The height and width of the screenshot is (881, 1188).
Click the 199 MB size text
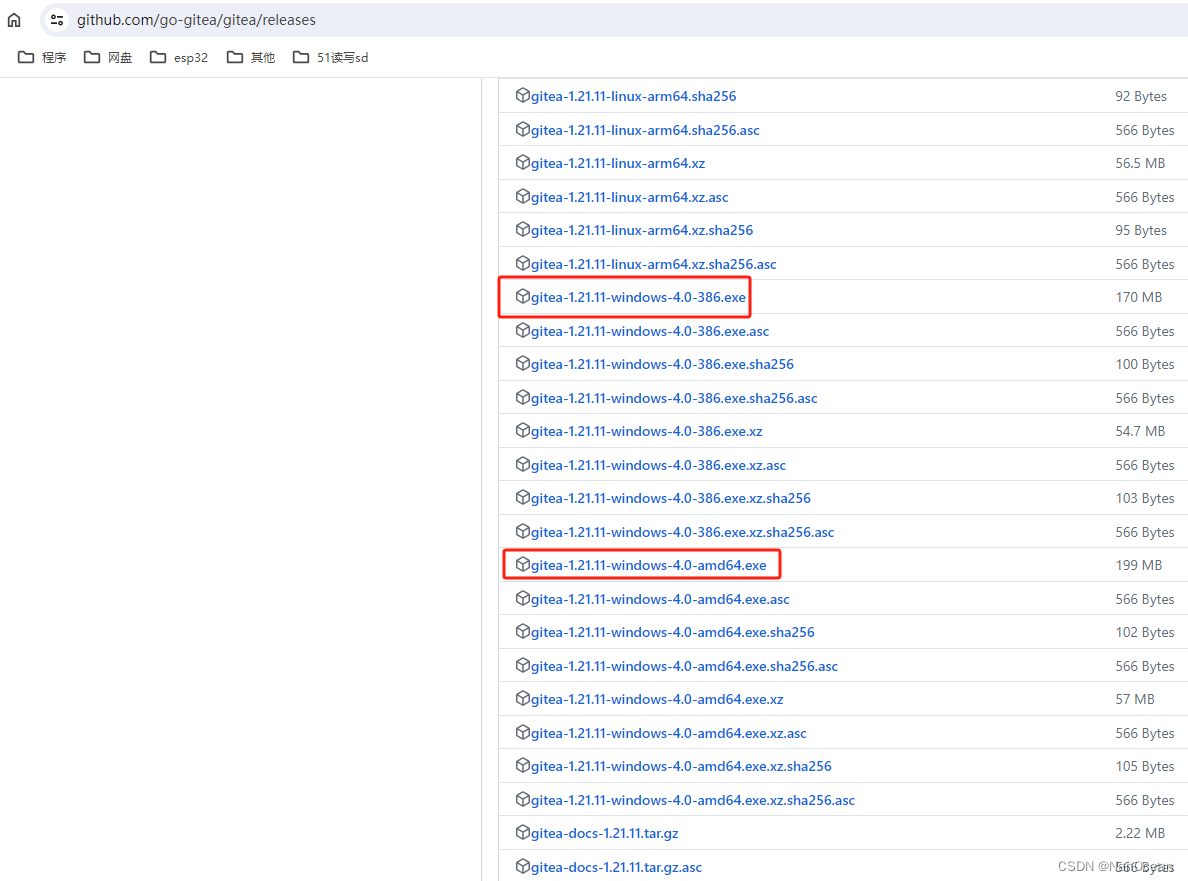click(1138, 566)
